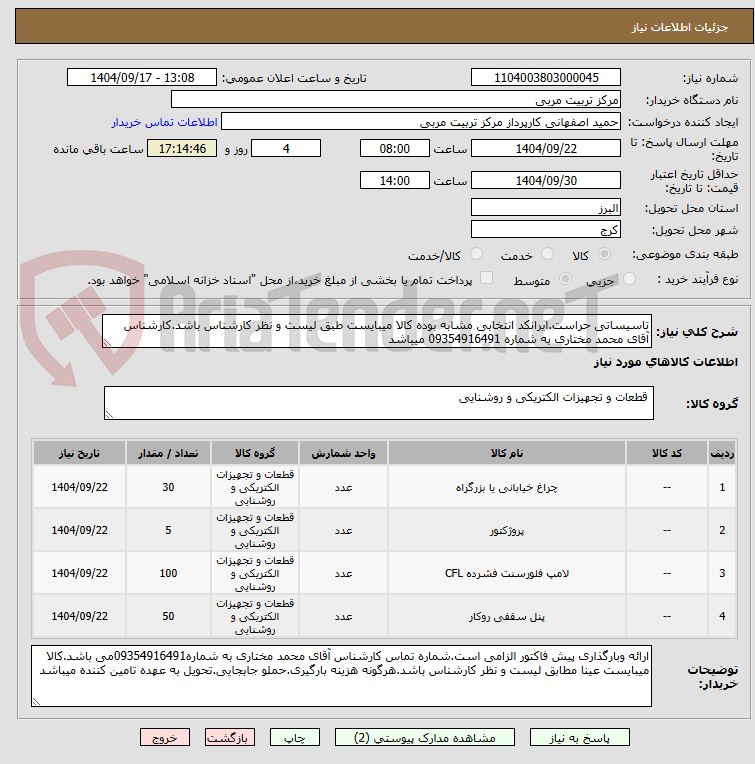Screen dimensions: 755x764
Task: Click the response deadline date 1404/09/22 field
Action: click(x=546, y=148)
